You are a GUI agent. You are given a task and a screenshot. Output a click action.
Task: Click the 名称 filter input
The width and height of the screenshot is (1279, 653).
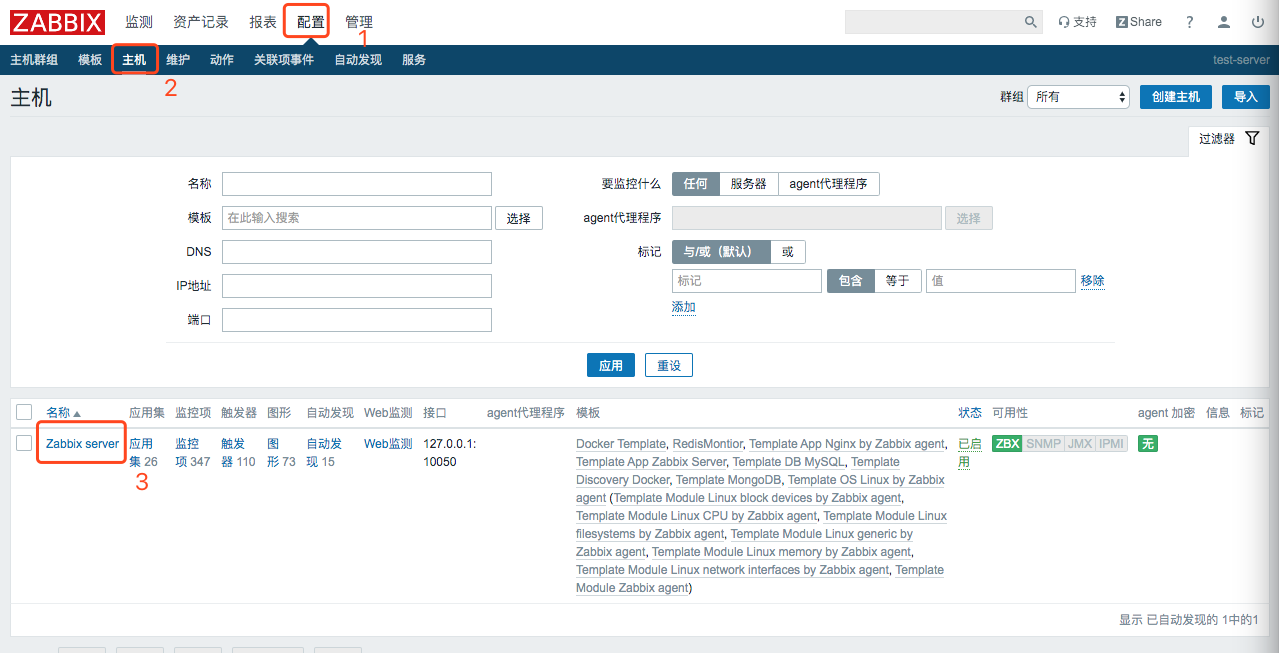(x=357, y=184)
